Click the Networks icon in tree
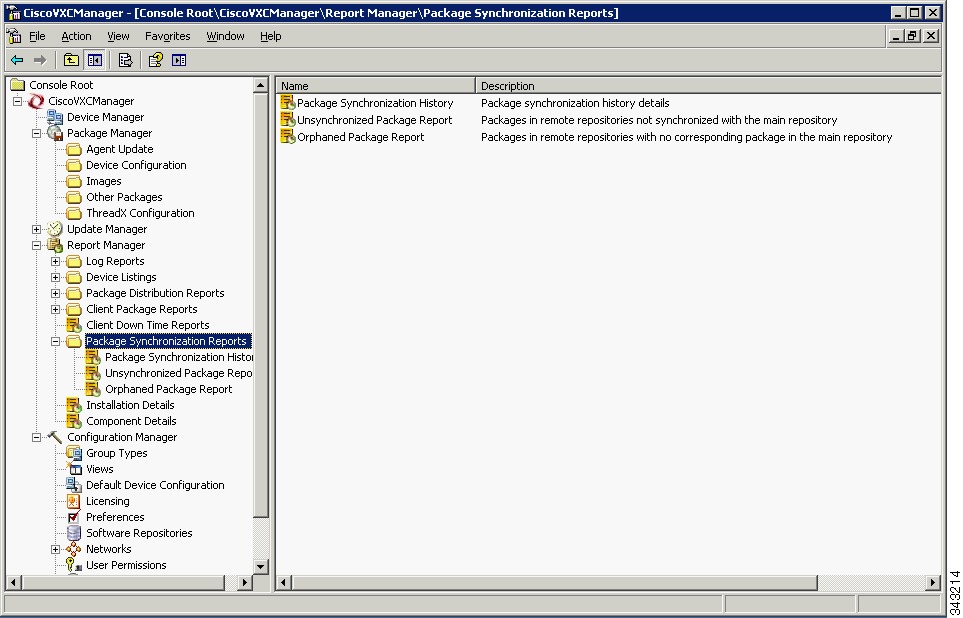 (x=74, y=549)
